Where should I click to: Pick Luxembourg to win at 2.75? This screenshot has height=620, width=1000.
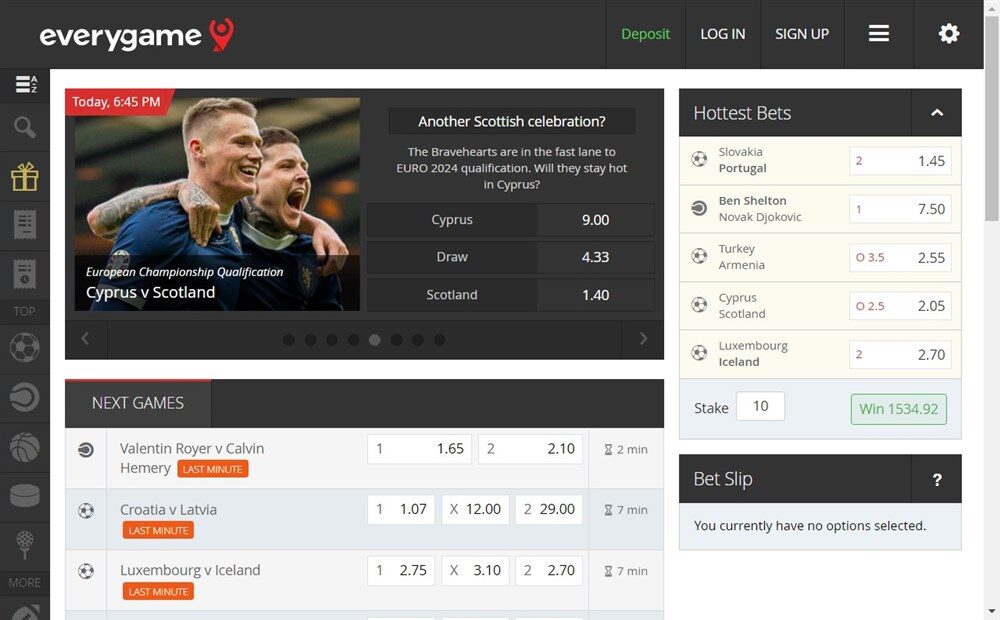[401, 570]
